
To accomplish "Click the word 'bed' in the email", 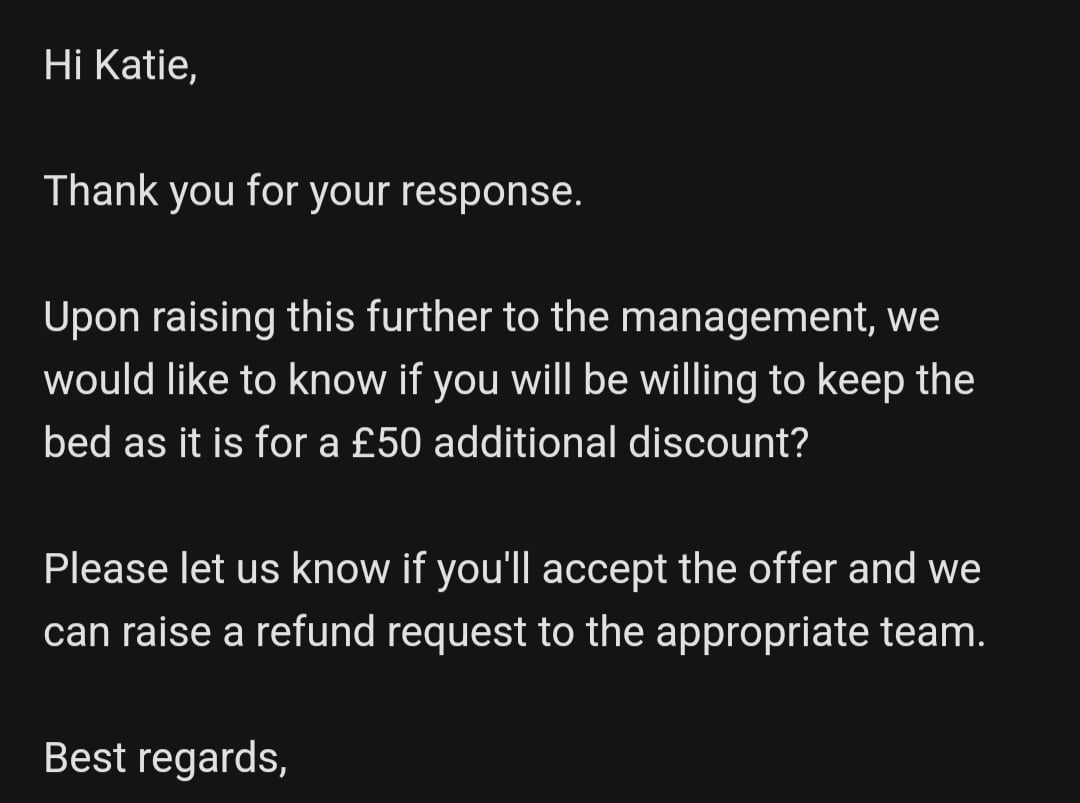I will (78, 442).
